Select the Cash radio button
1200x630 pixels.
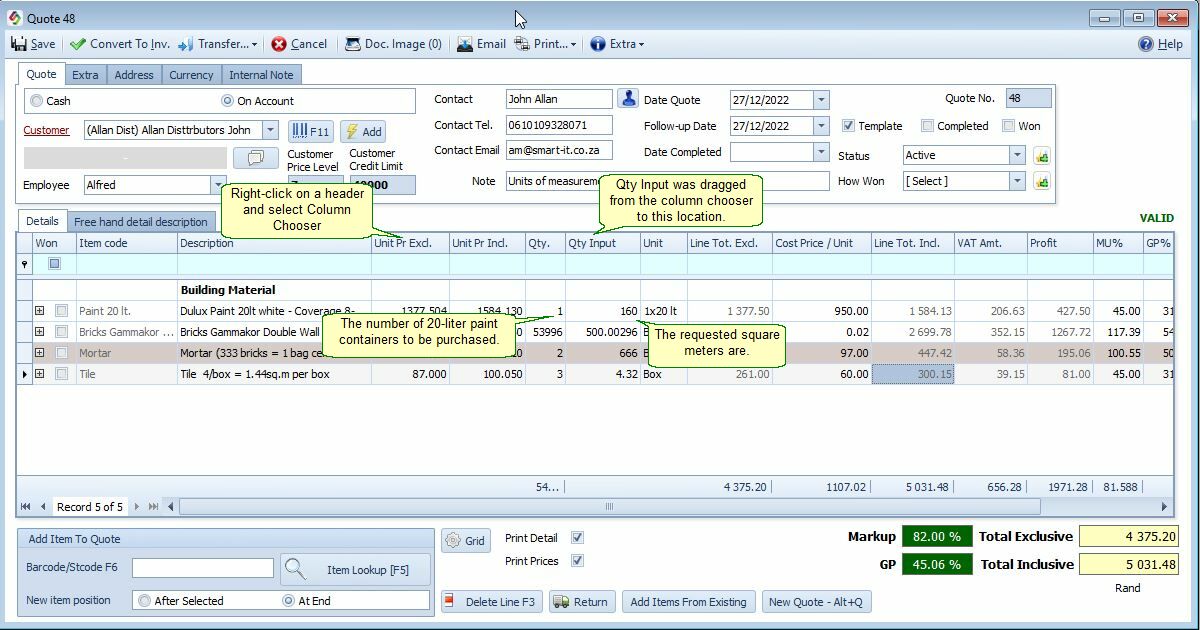pyautogui.click(x=38, y=101)
